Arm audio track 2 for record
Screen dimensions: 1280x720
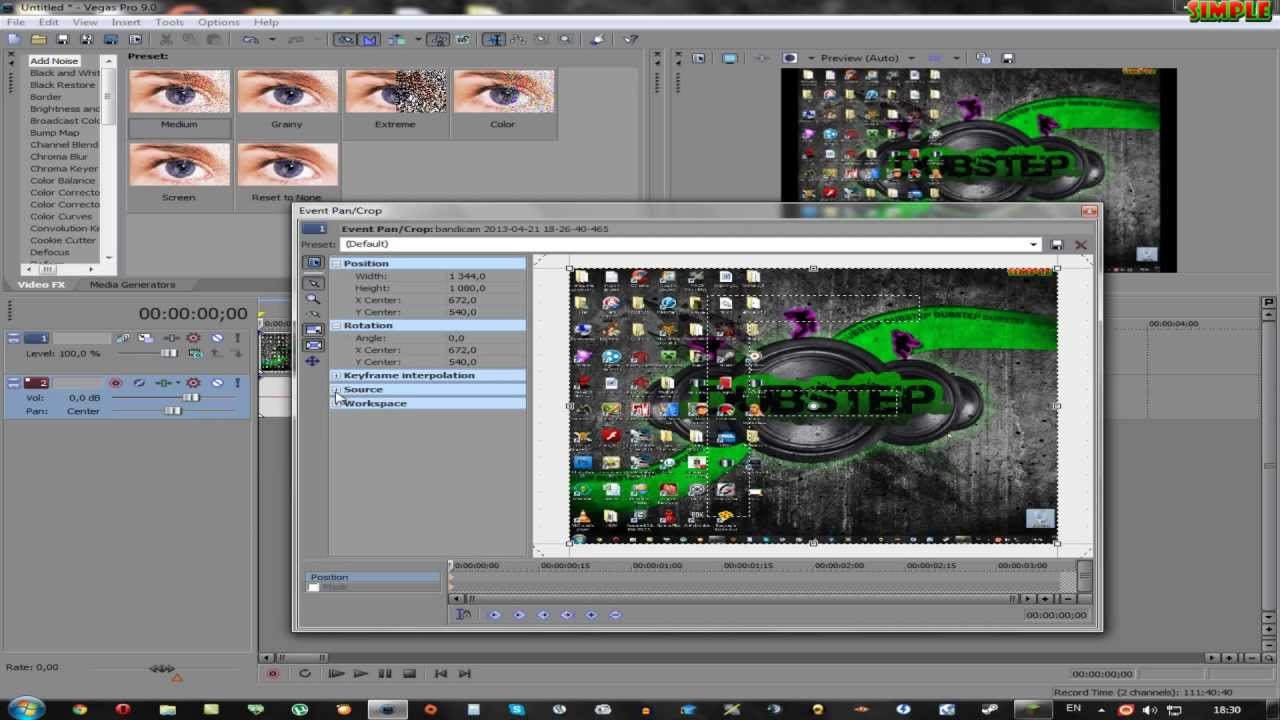point(115,383)
